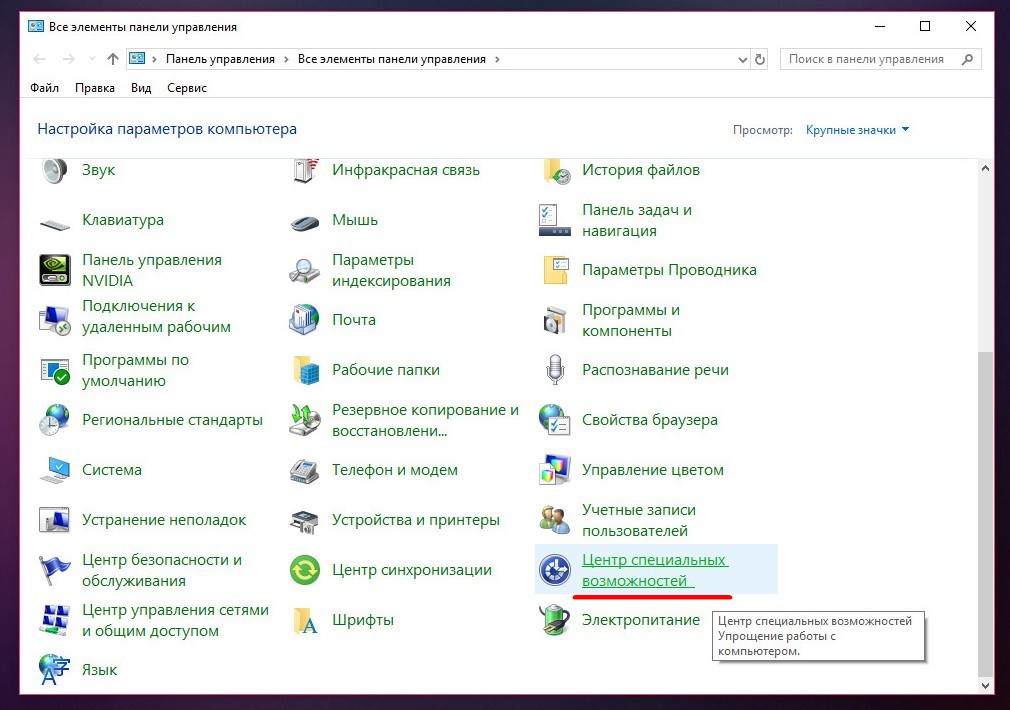Open the Крупные значки view dropdown
The image size is (1010, 710).
click(x=858, y=130)
